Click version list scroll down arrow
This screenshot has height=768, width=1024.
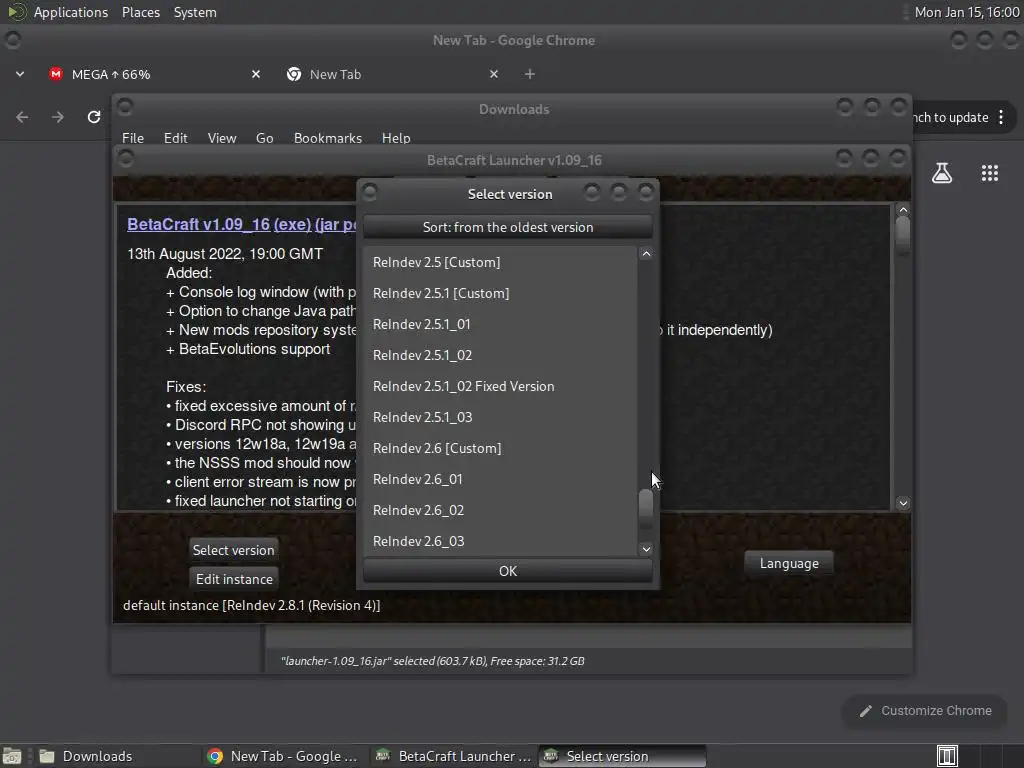pos(646,549)
